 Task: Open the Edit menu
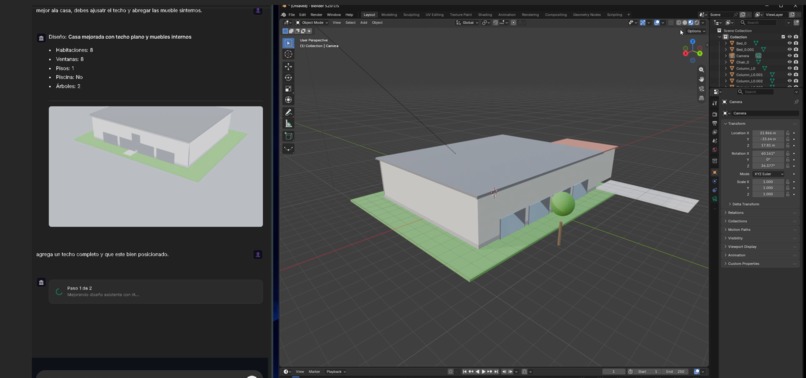[x=303, y=15]
